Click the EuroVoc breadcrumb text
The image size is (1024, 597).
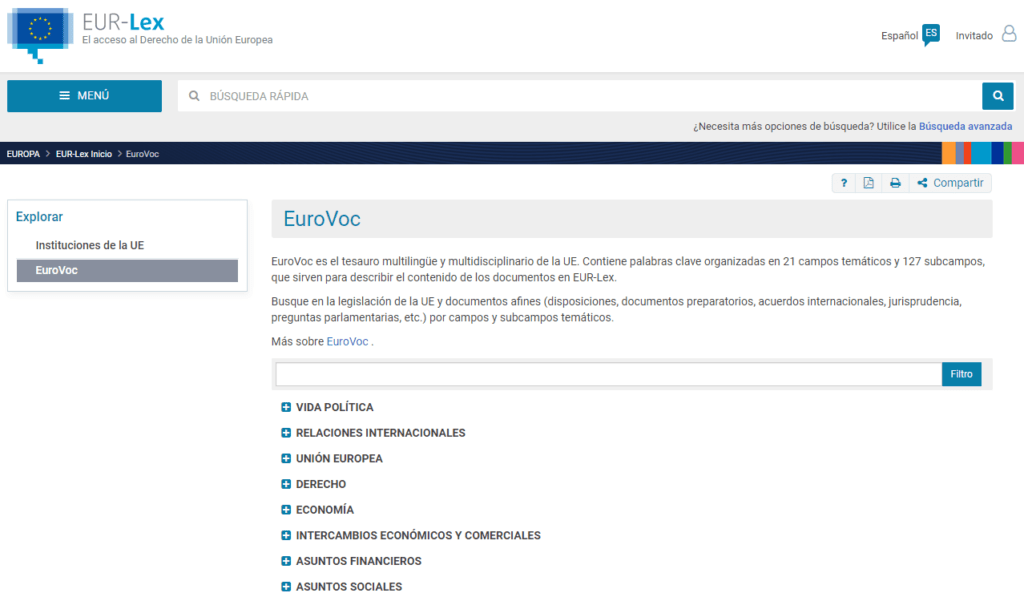pyautogui.click(x=142, y=154)
